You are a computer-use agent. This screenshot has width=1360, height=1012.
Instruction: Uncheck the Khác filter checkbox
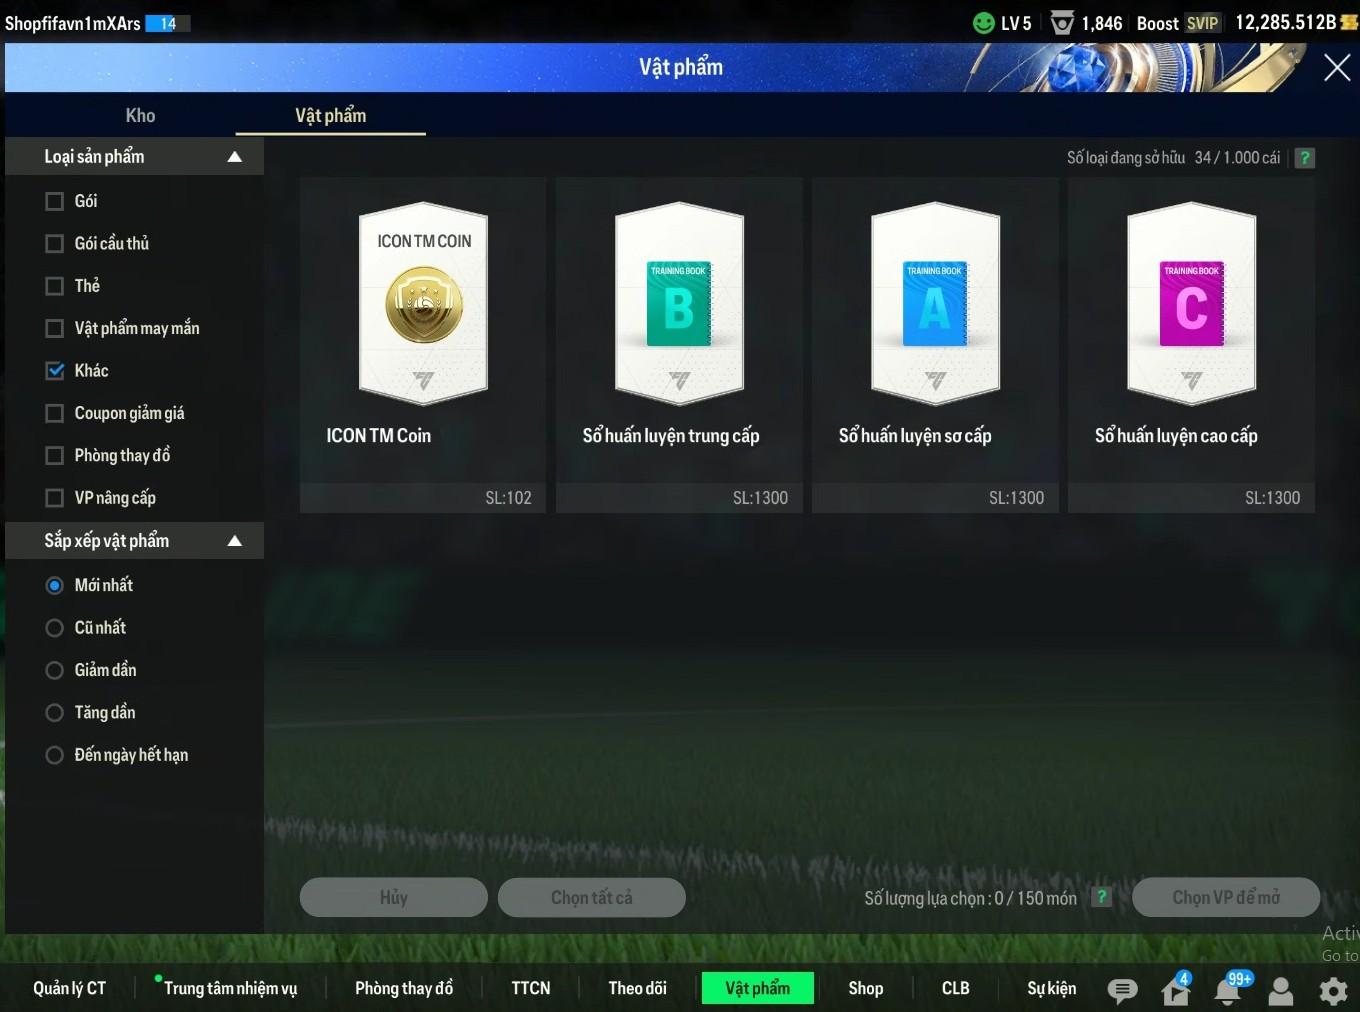(55, 371)
